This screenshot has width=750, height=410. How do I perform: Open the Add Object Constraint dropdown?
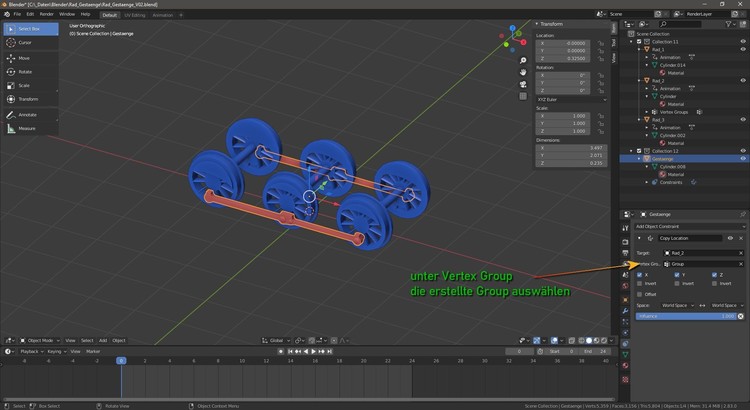click(x=690, y=226)
